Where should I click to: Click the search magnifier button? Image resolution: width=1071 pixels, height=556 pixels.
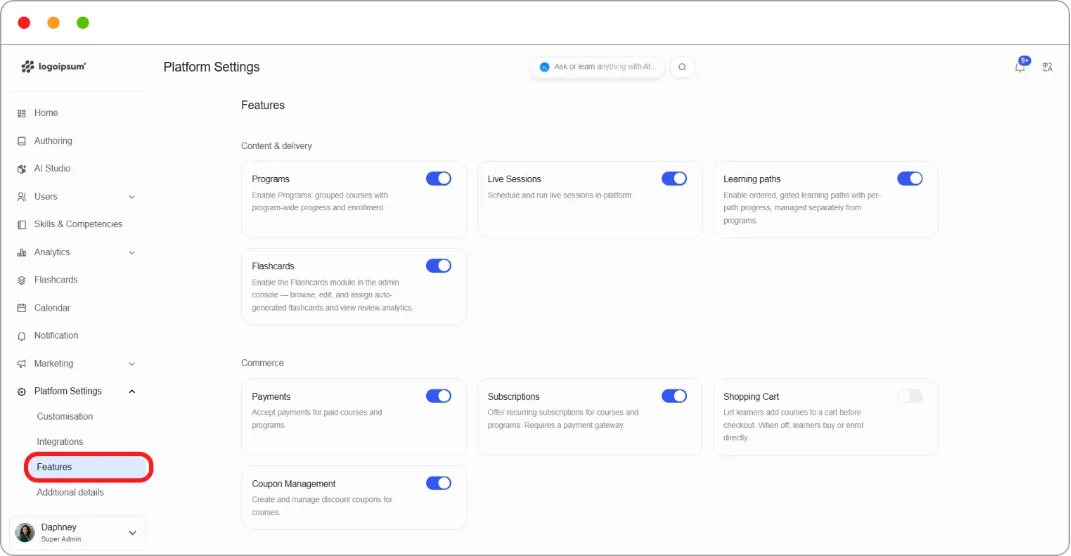click(682, 67)
